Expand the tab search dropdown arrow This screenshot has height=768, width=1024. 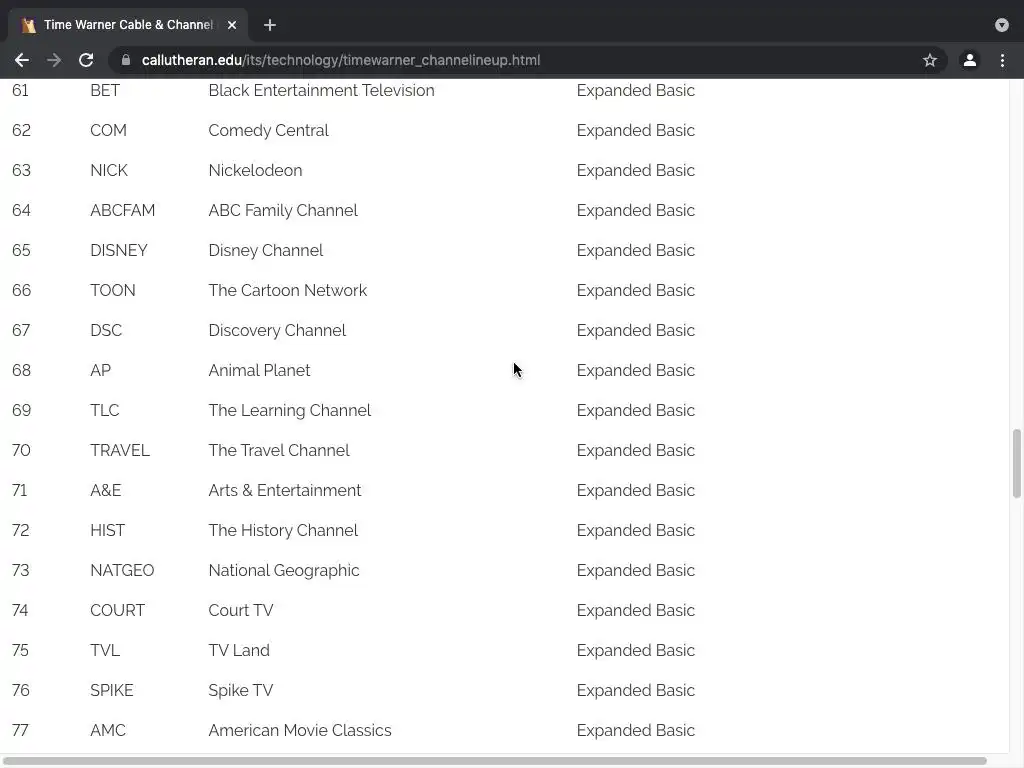[x=1002, y=25]
